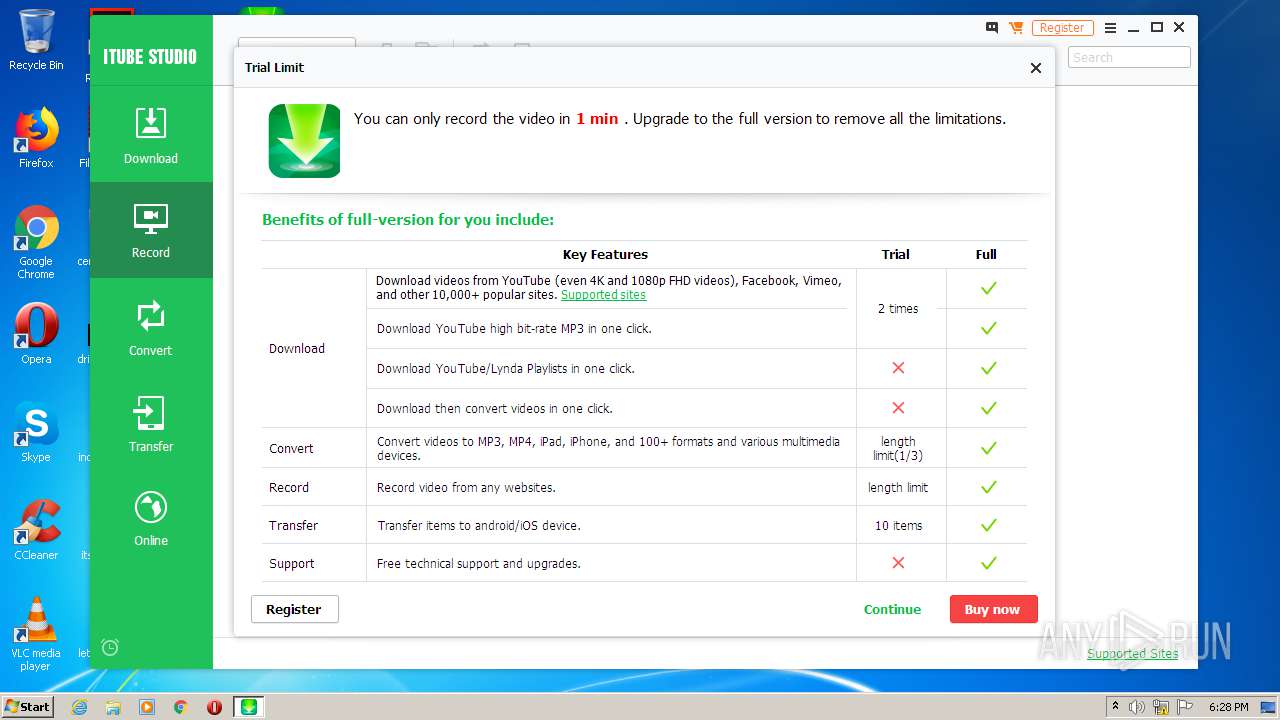Click 'Download YouTube/Lynda Playlists' row text
This screenshot has height=720, width=1280.
pos(506,368)
